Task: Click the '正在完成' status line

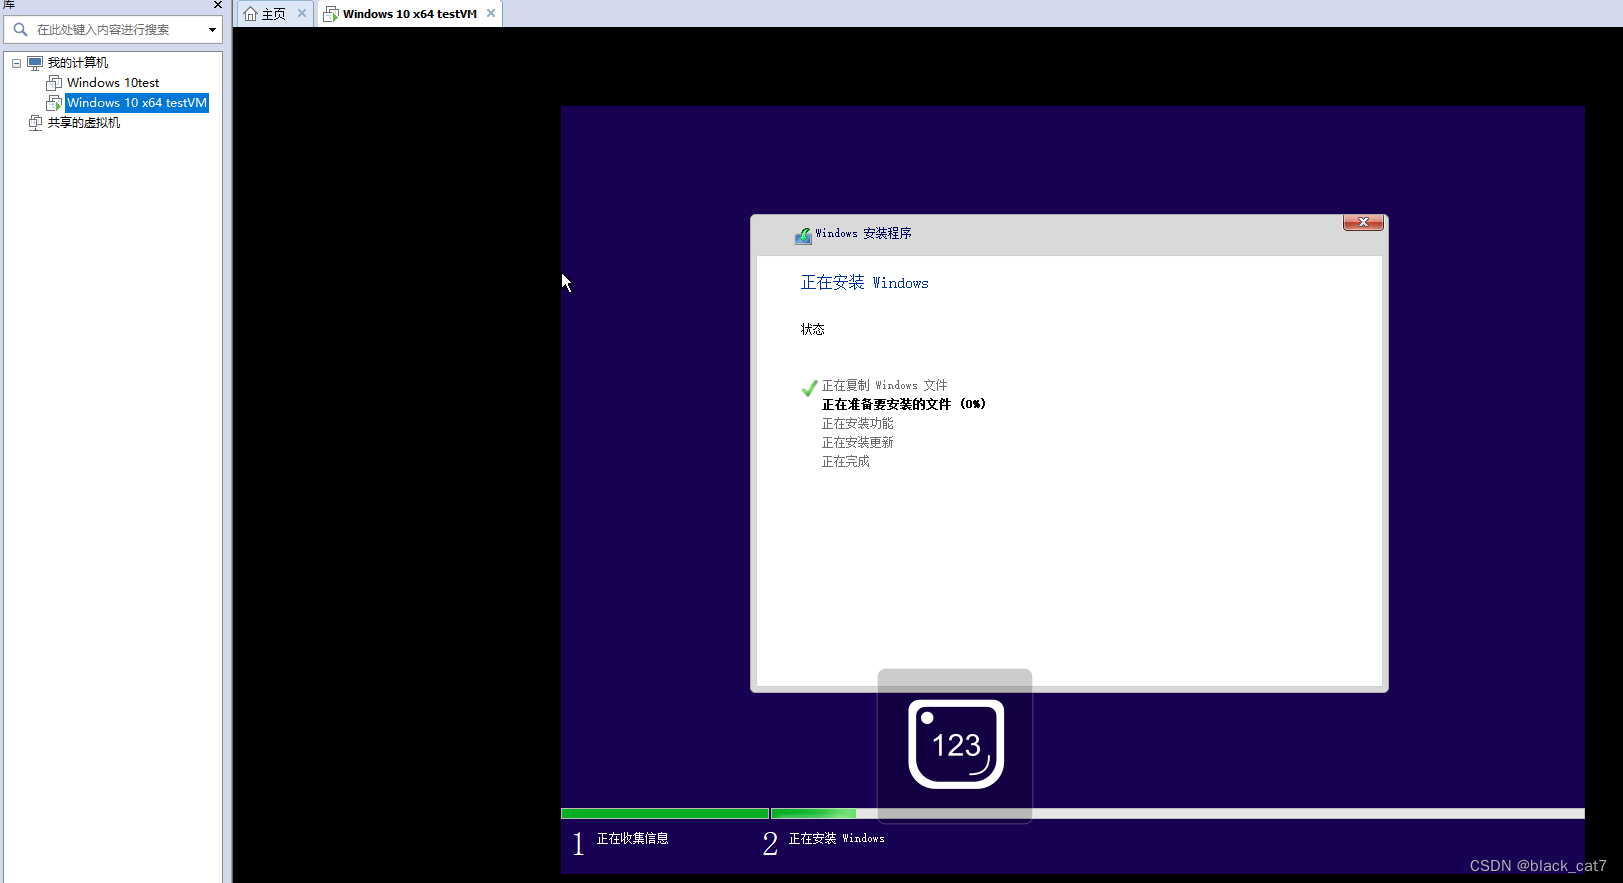Action: pyautogui.click(x=846, y=461)
